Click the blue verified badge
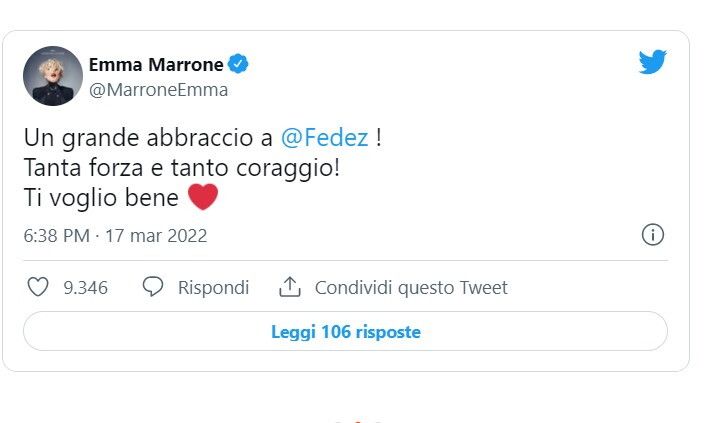This screenshot has height=423, width=718. (239, 65)
